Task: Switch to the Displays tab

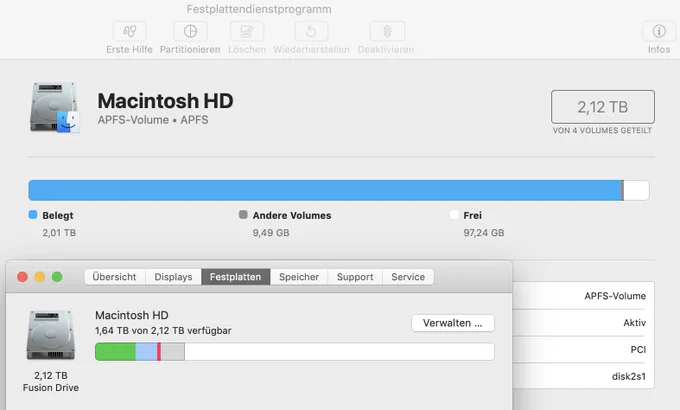Action: (x=173, y=277)
